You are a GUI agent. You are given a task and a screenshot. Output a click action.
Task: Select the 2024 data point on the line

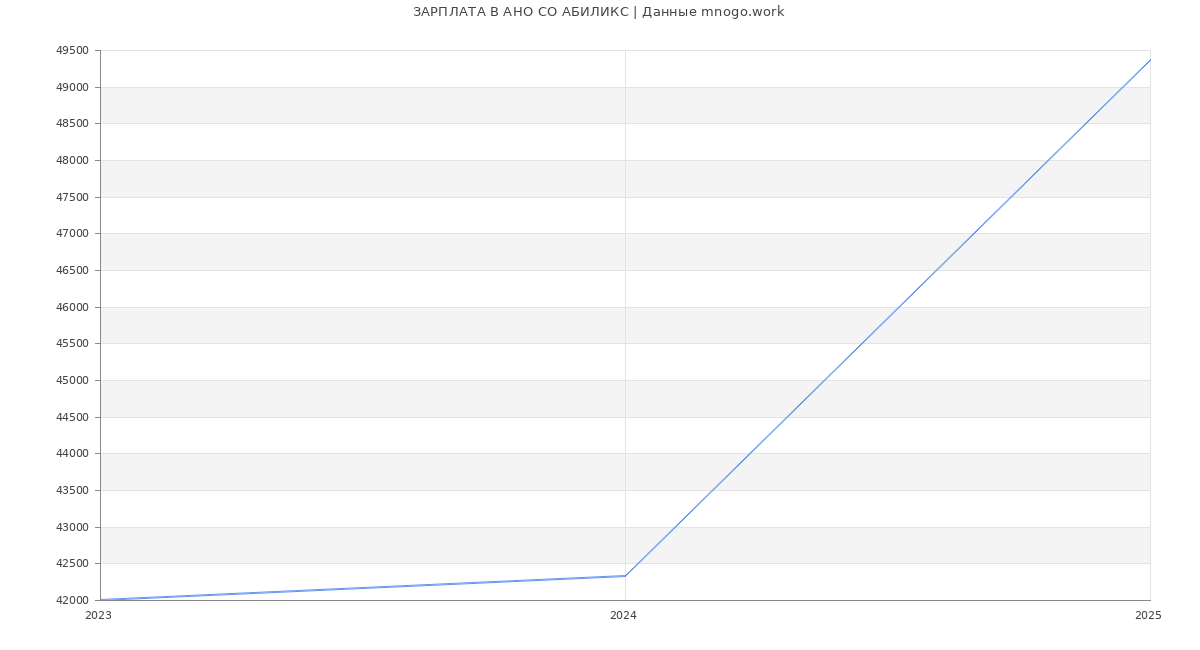625,576
